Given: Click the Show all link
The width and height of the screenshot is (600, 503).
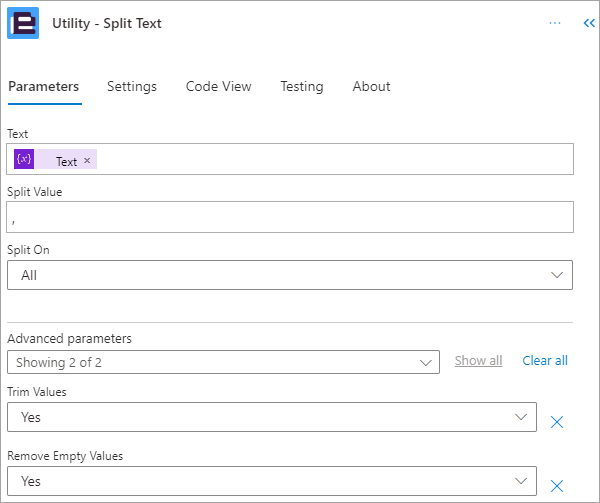Looking at the screenshot, I should [478, 361].
